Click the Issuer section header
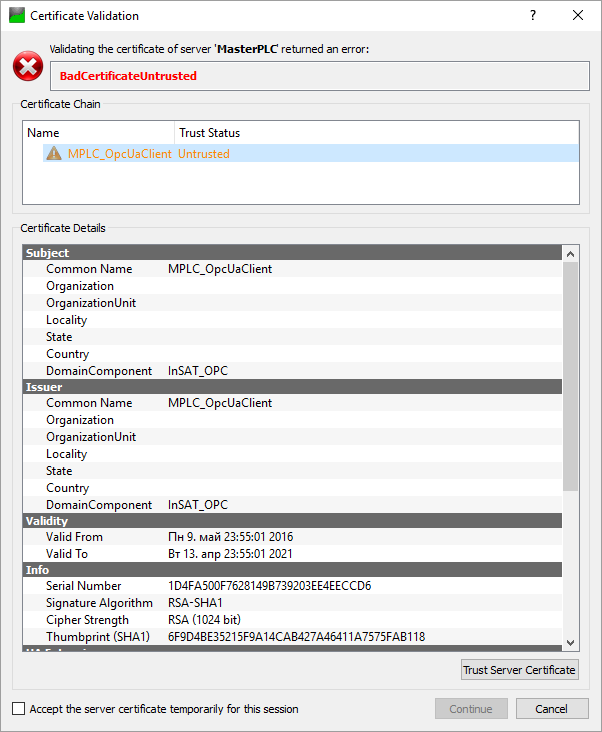 (x=292, y=387)
